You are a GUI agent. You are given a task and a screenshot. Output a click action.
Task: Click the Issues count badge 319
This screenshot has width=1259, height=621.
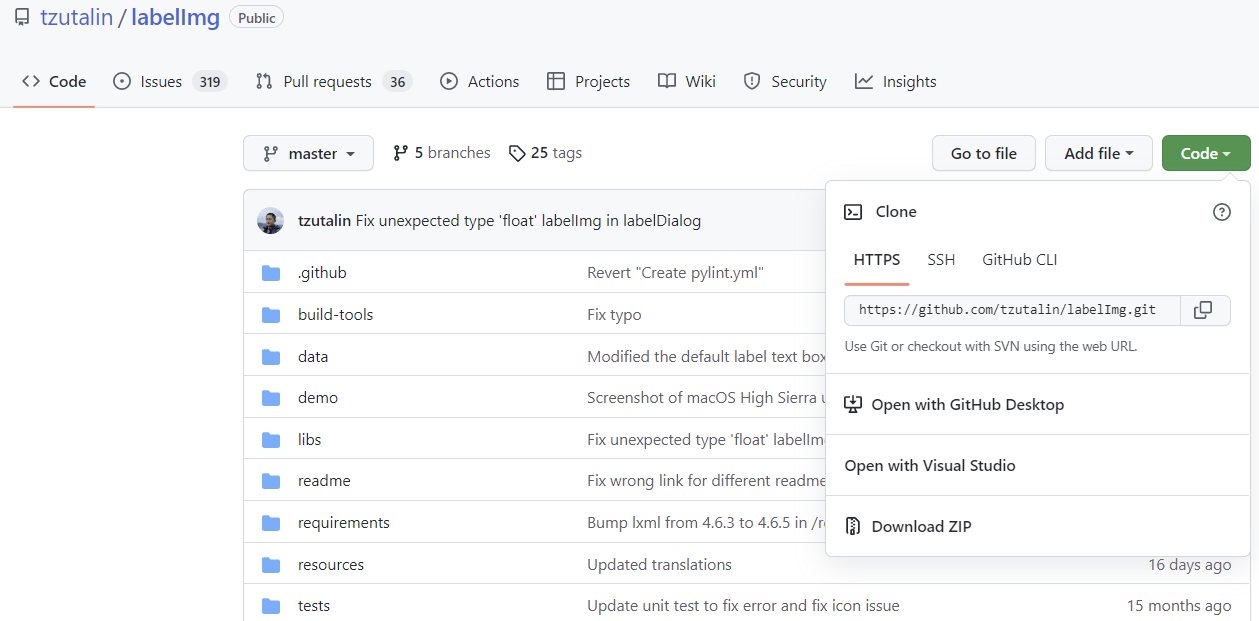[x=209, y=82]
